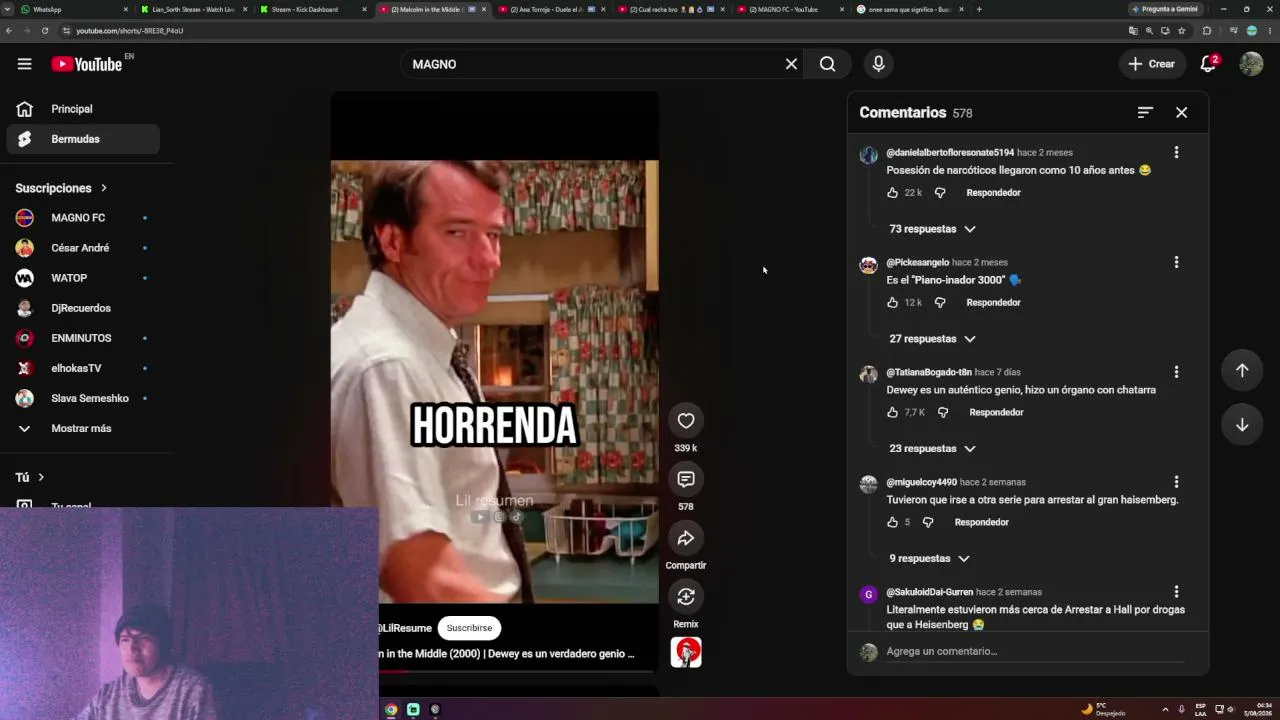Open the Tú section

tap(30, 478)
